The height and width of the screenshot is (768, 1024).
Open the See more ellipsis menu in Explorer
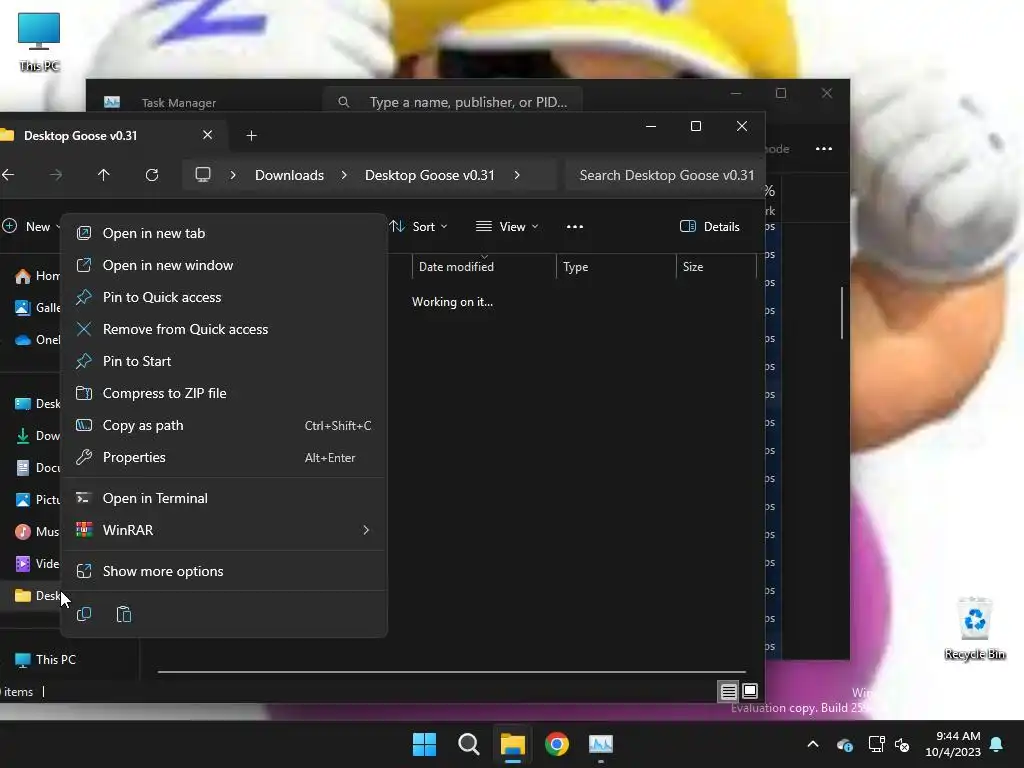[575, 227]
